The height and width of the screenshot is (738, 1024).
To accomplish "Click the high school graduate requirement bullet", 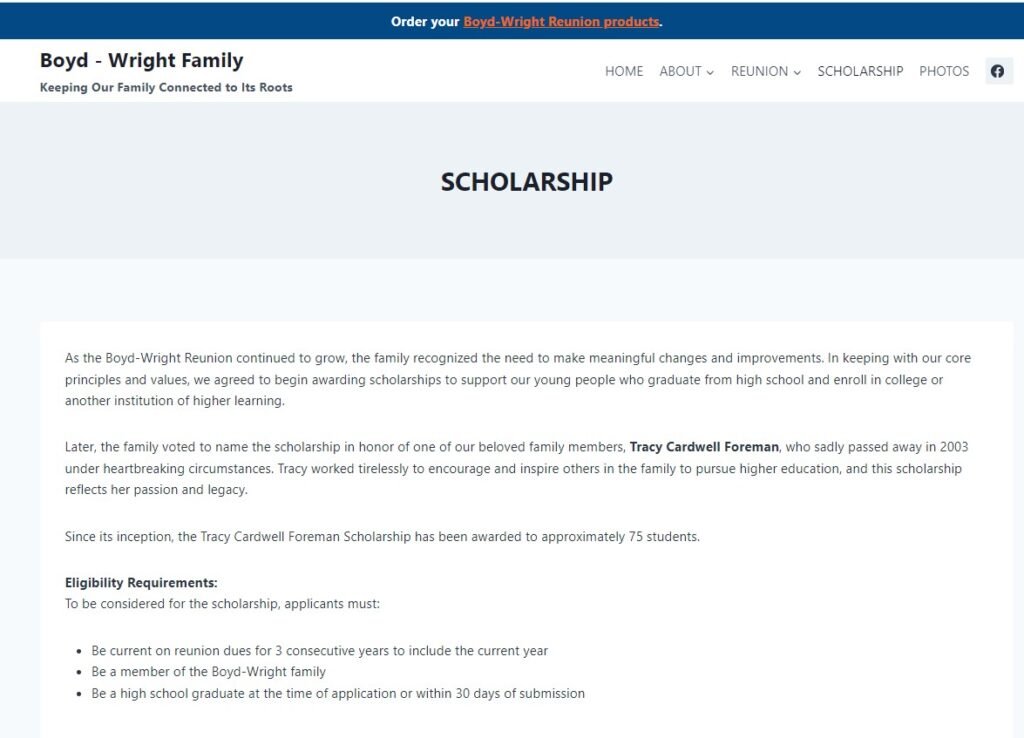I will click(x=337, y=693).
